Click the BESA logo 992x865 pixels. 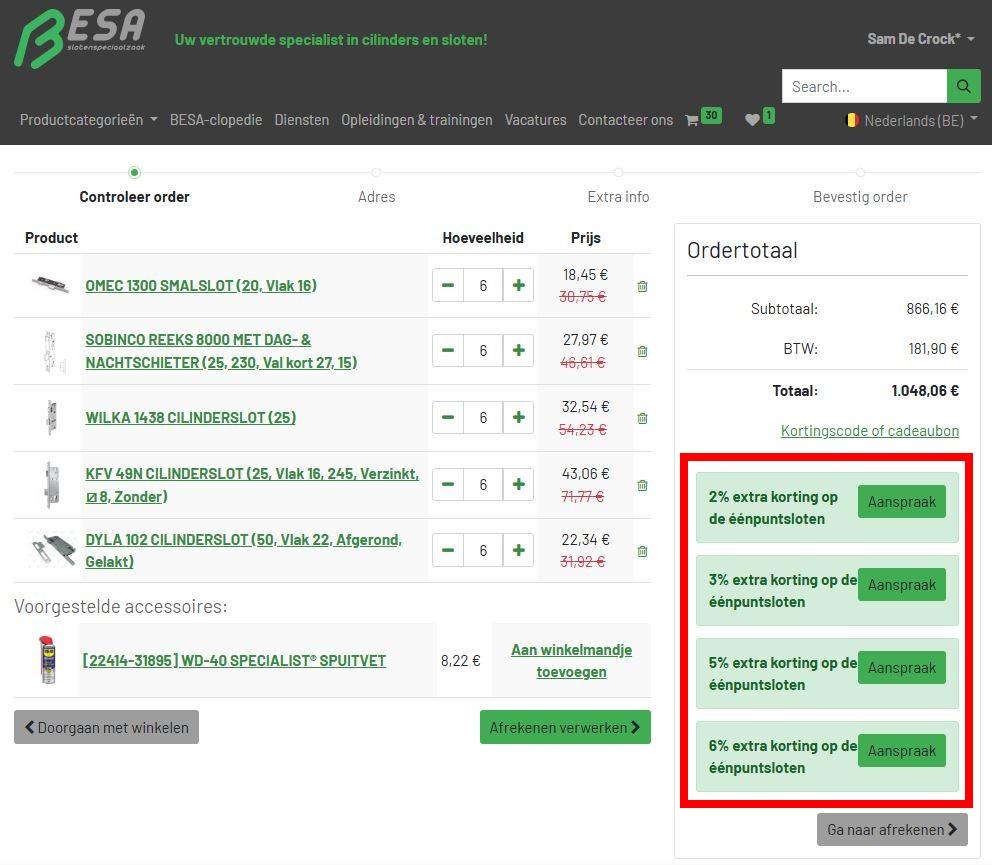(80, 39)
